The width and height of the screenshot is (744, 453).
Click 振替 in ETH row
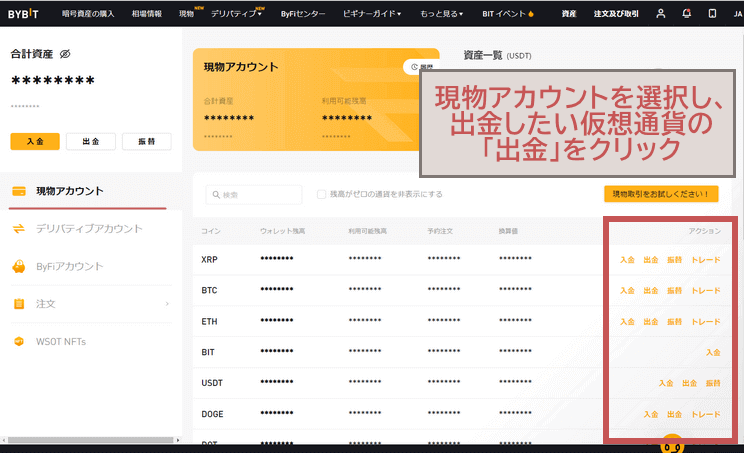[x=675, y=322]
